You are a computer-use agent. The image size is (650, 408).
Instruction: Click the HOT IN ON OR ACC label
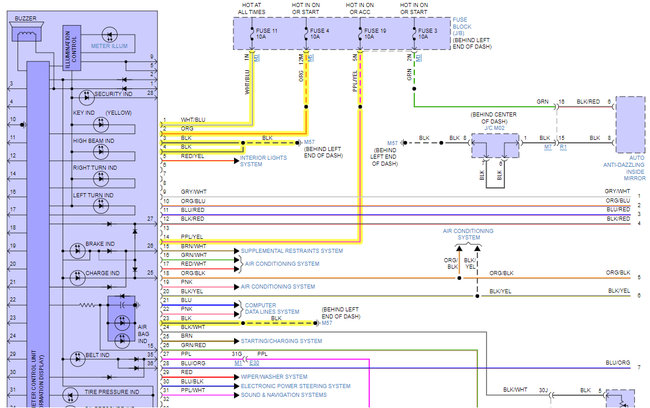tap(360, 9)
